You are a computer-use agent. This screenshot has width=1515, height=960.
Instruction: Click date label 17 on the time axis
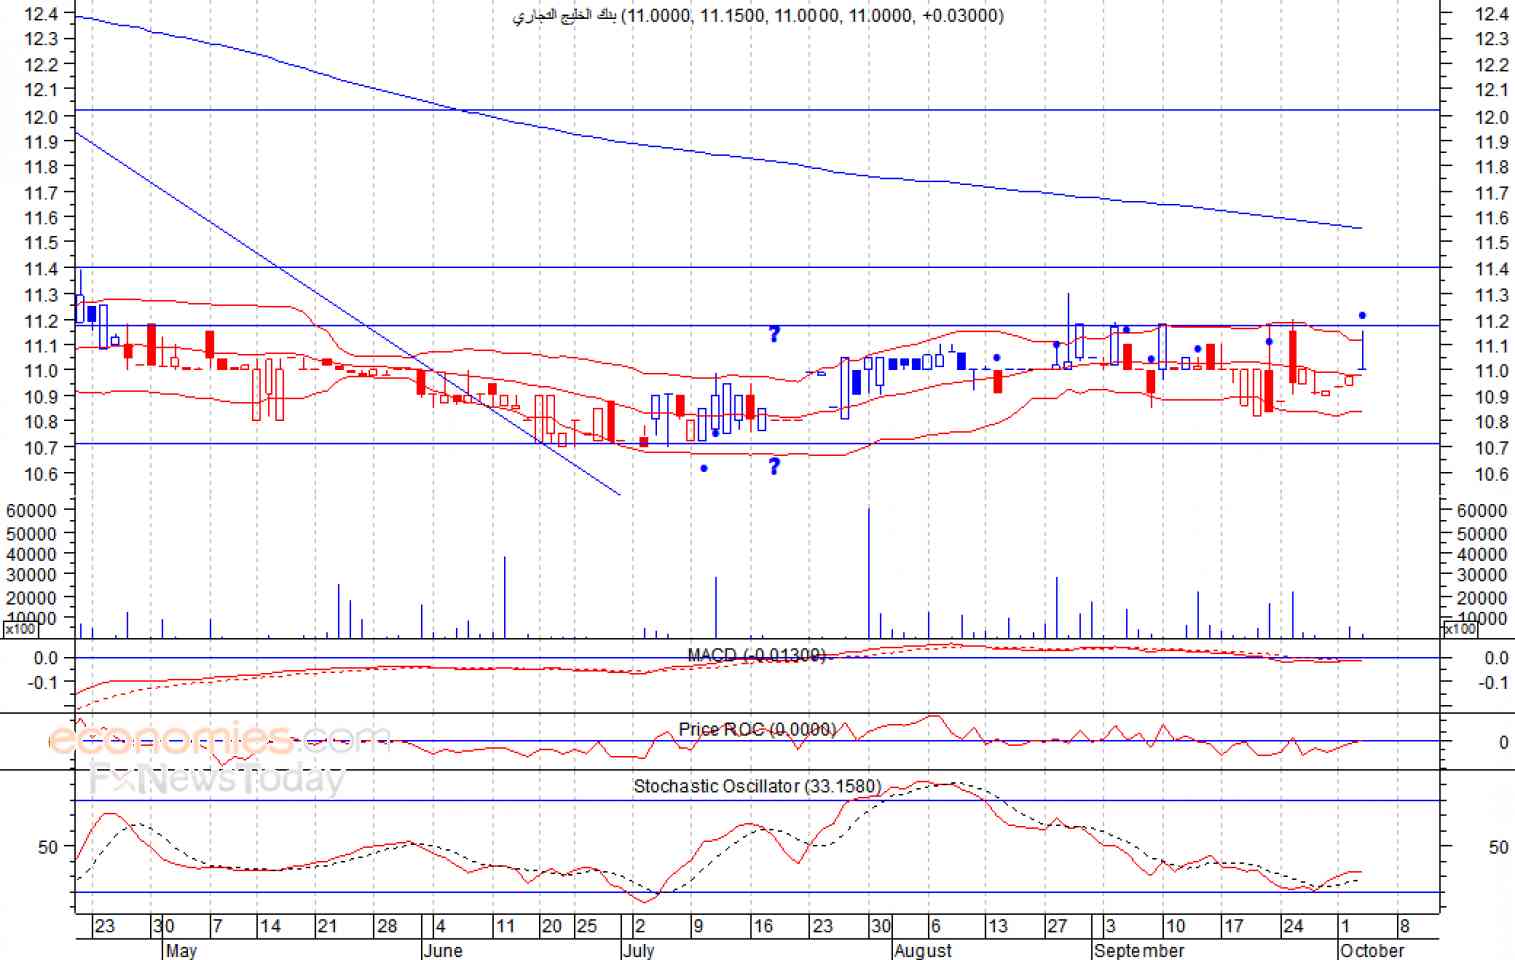tap(1234, 926)
